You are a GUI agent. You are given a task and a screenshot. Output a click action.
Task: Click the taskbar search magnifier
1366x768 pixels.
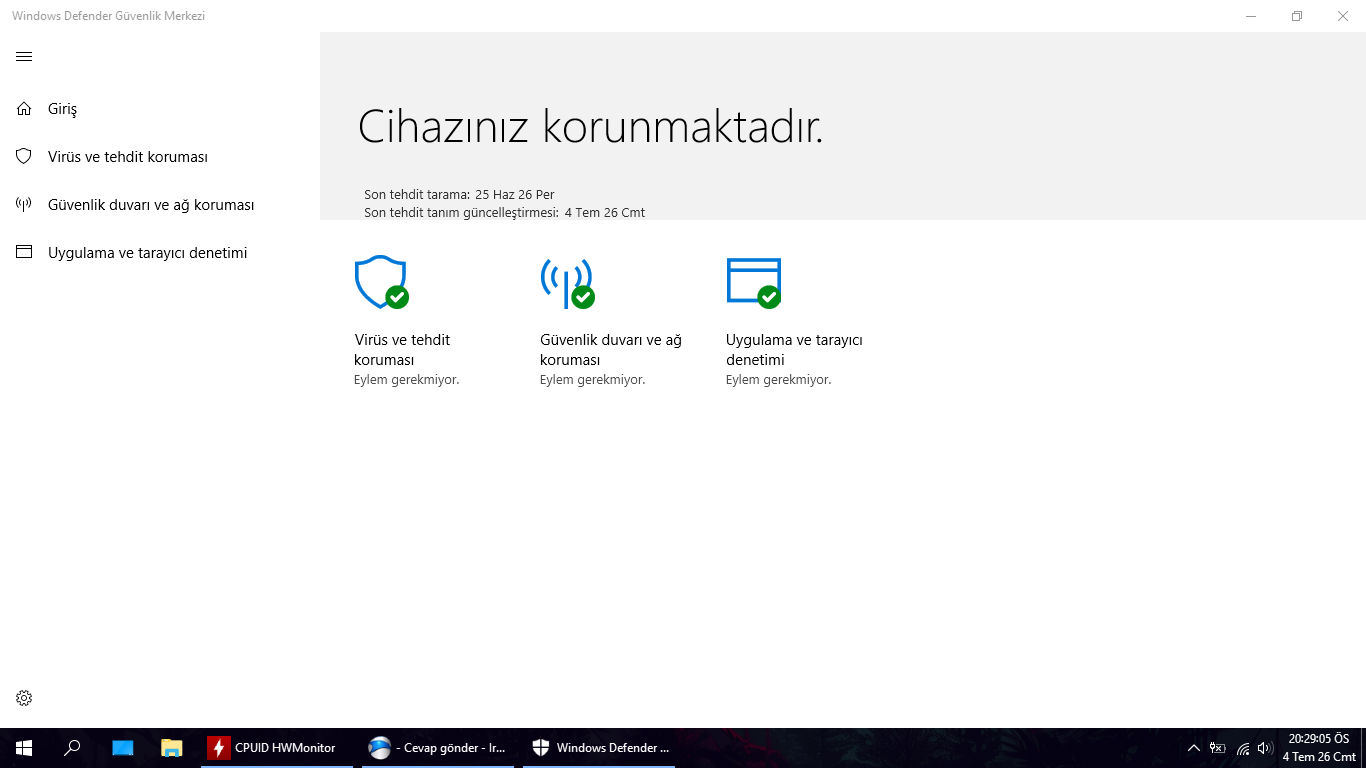[x=72, y=748]
